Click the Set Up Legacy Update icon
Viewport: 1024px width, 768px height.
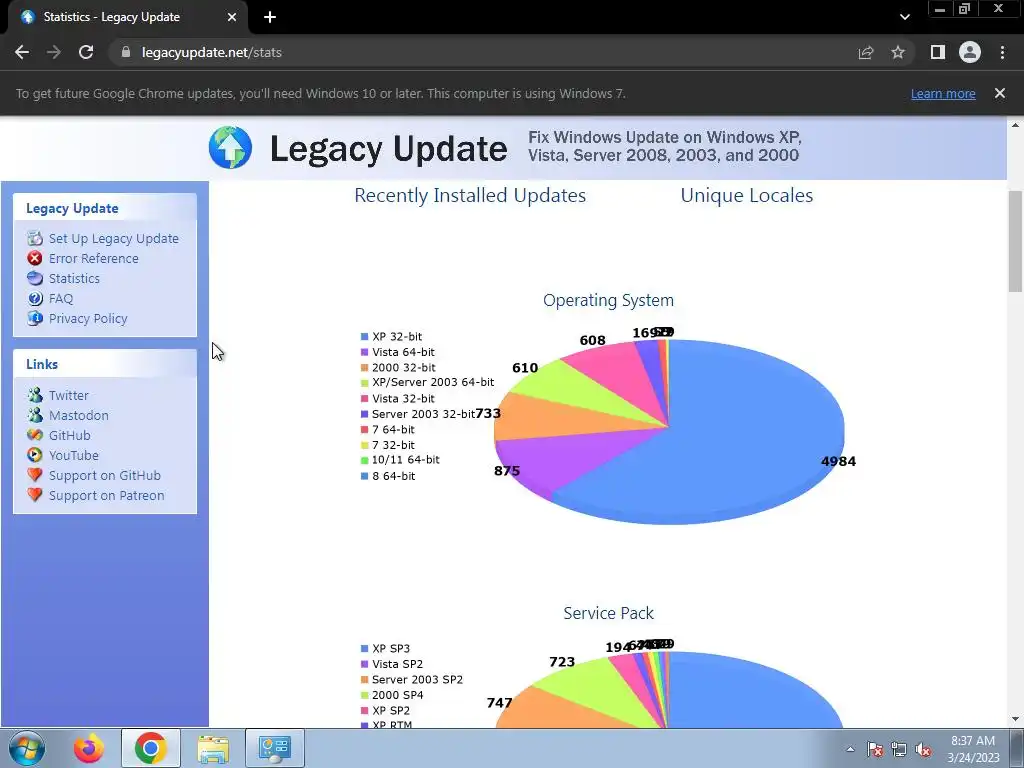[35, 238]
